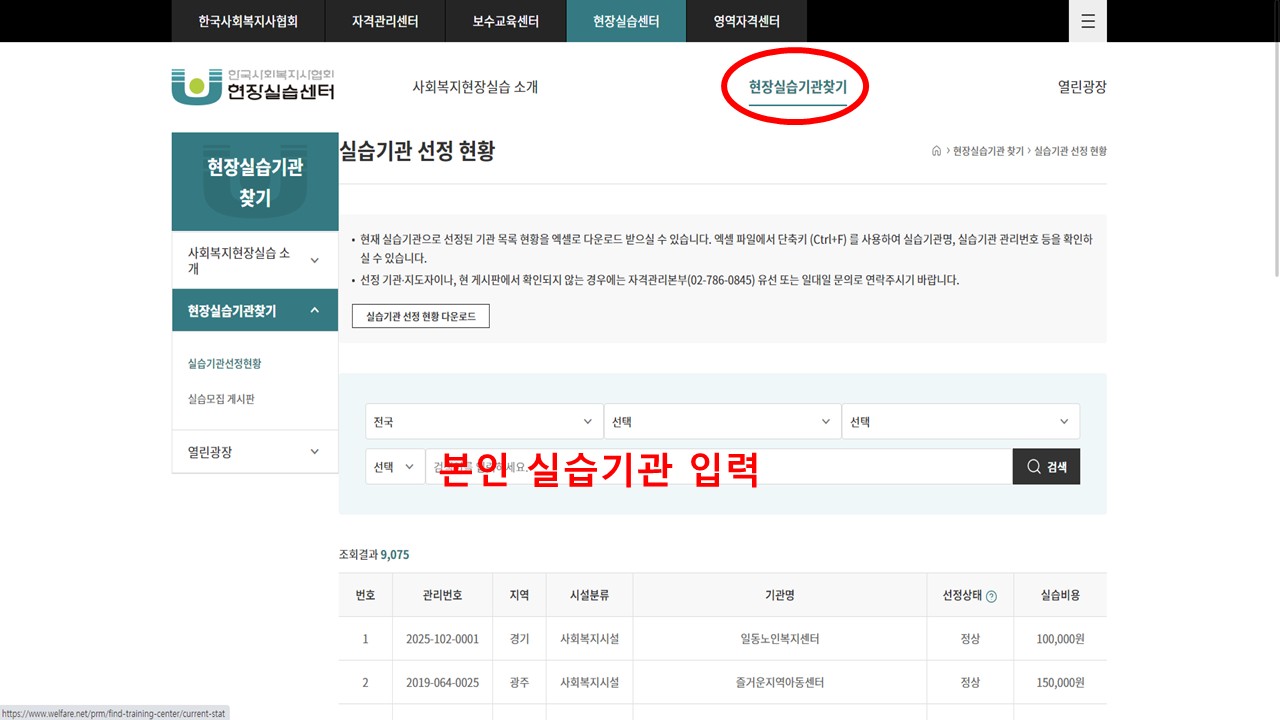Open the middle 선택 dropdown
The image size is (1280, 720).
(x=721, y=422)
